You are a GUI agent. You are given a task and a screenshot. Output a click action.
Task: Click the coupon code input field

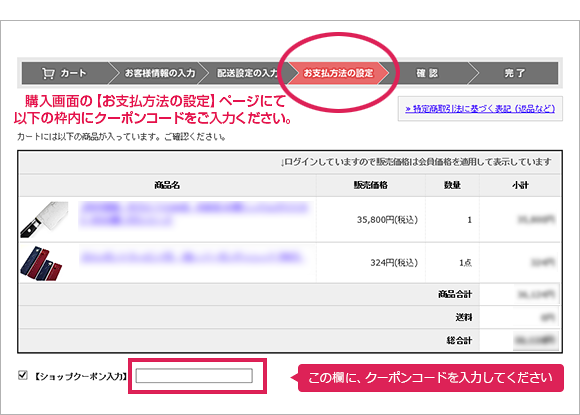194,376
